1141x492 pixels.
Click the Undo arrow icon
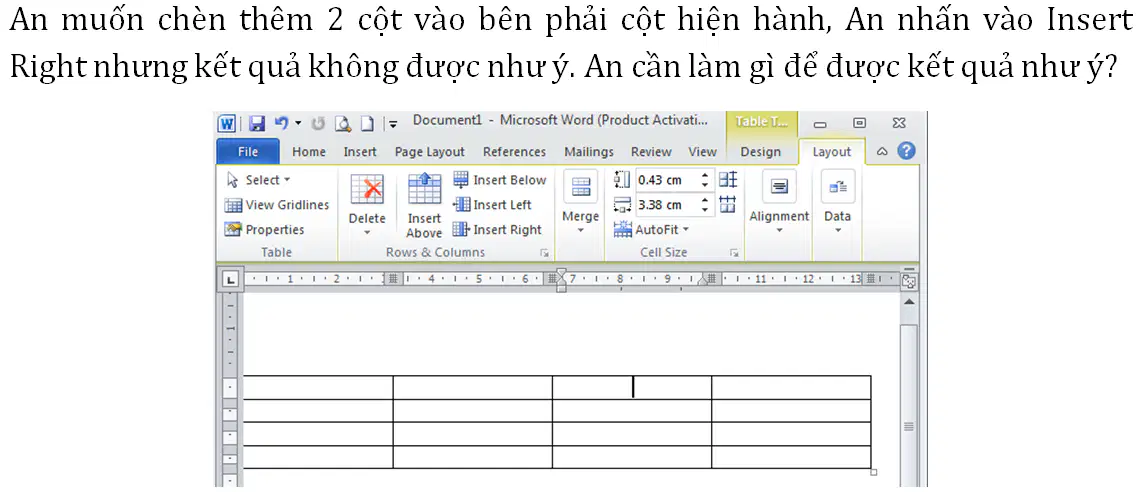click(x=281, y=123)
